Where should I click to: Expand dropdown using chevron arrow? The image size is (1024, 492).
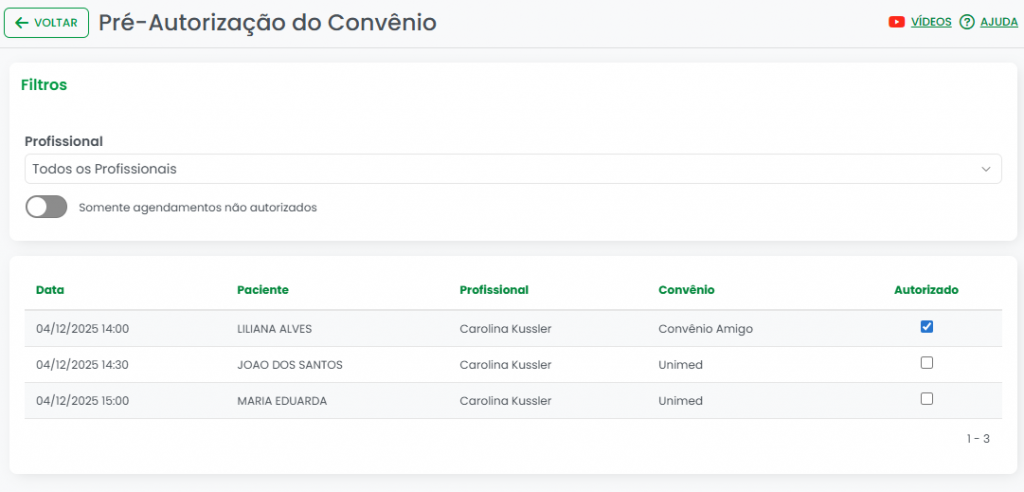pos(986,169)
